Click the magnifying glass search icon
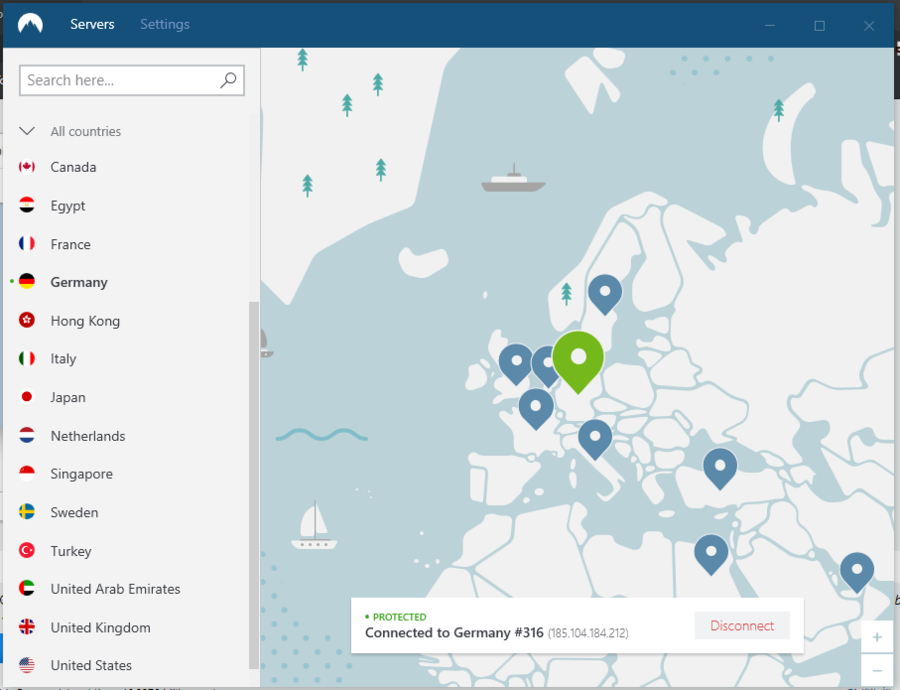900x690 pixels. 228,80
